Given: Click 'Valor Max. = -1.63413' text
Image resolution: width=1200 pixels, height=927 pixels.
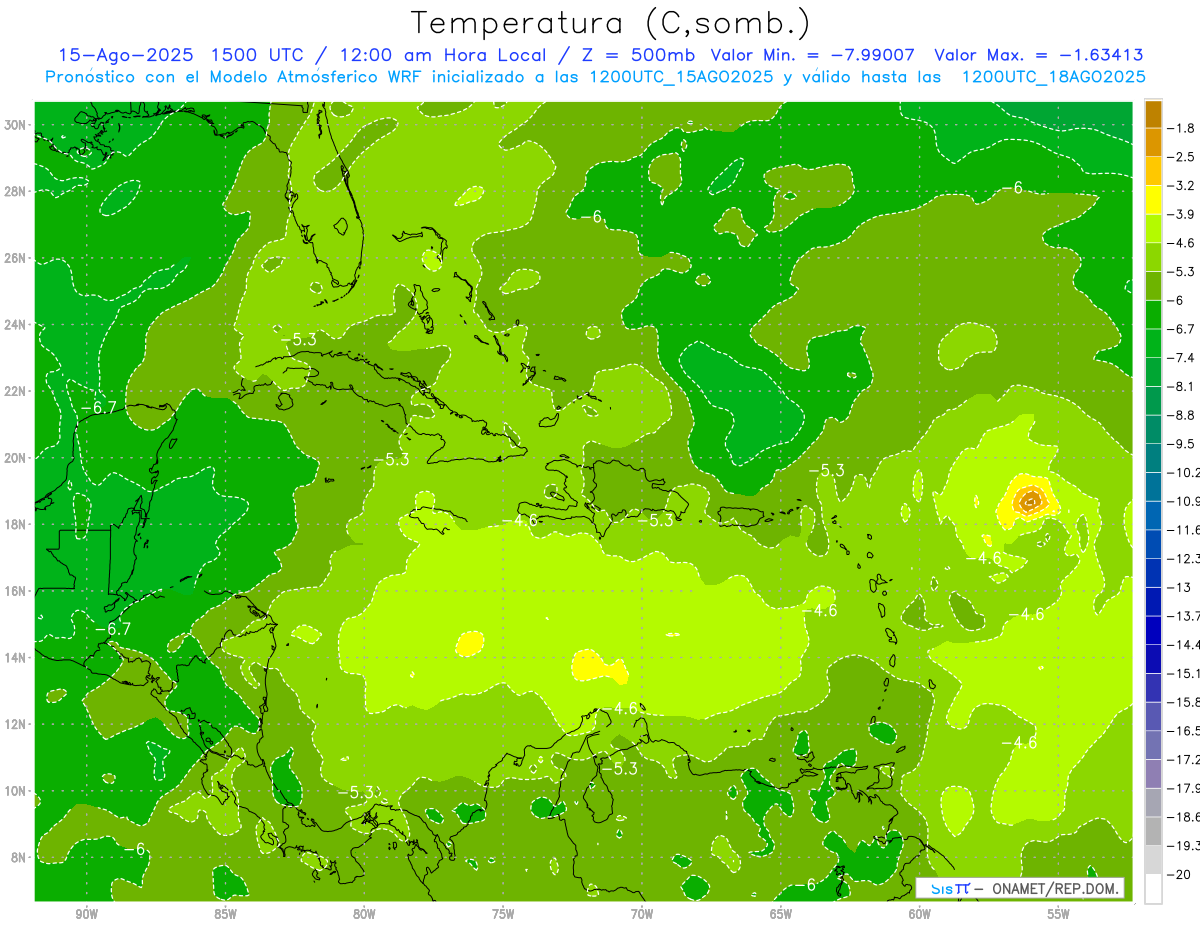Looking at the screenshot, I should 1038,55.
